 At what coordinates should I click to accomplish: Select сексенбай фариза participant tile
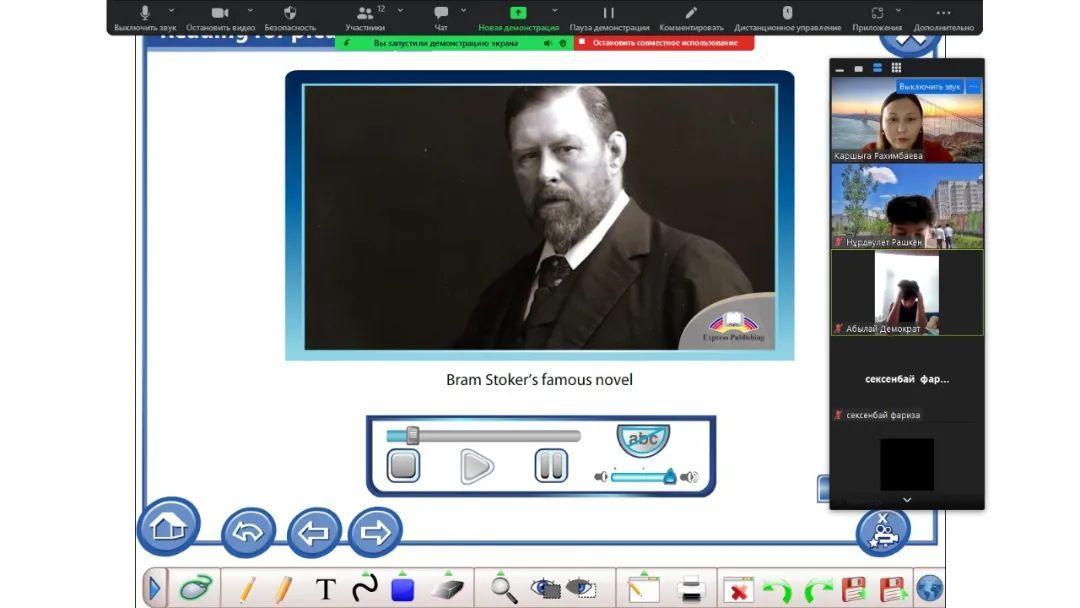pyautogui.click(x=907, y=379)
